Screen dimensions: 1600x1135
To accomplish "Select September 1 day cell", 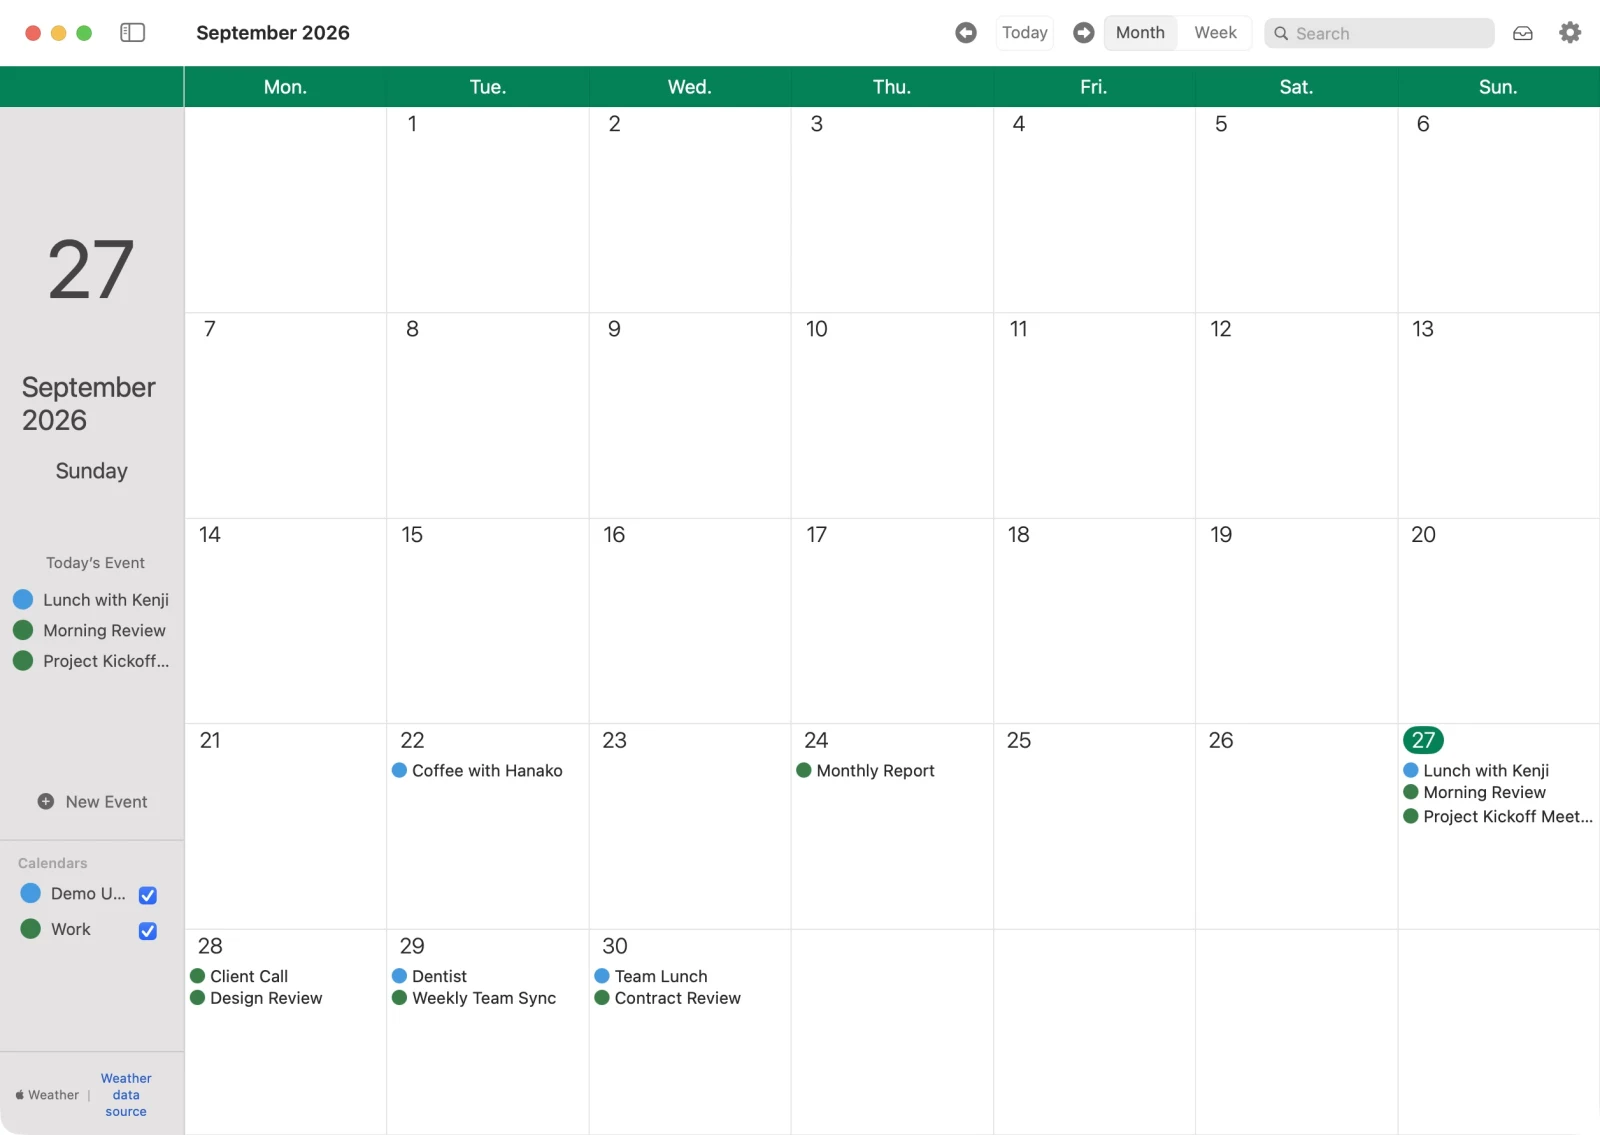I will pos(487,209).
